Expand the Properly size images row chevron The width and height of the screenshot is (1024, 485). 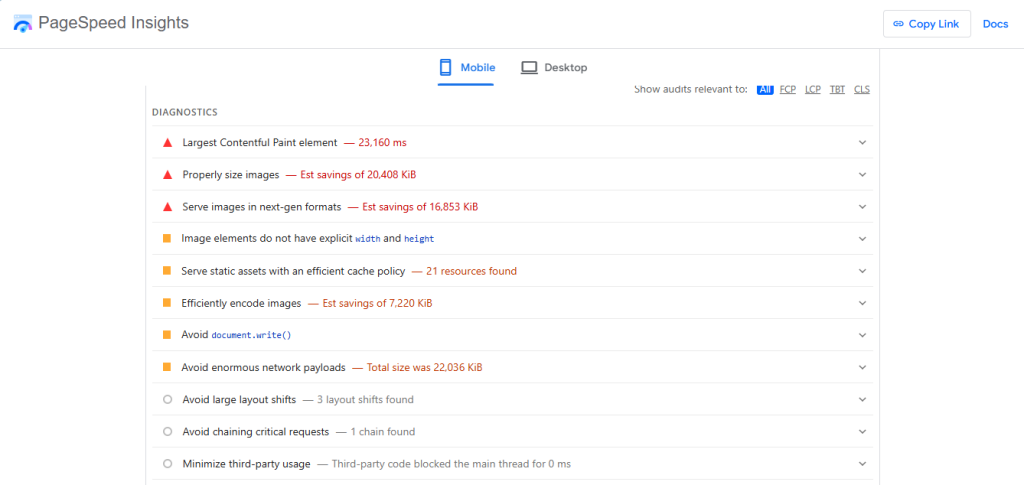(862, 174)
